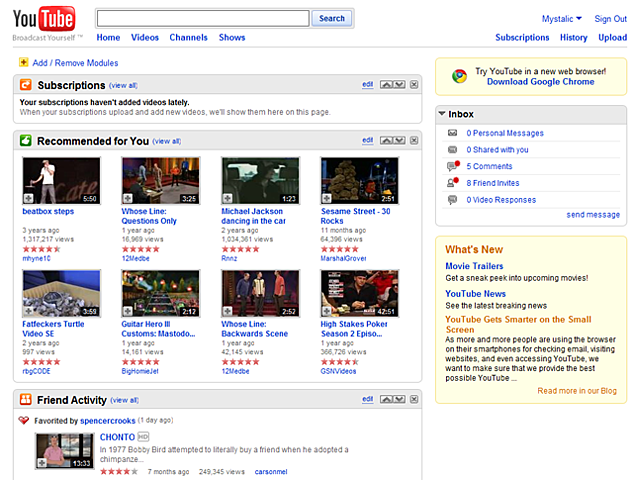
Task: Open uploader 12Medbe under Questions Only
Action: 135,258
